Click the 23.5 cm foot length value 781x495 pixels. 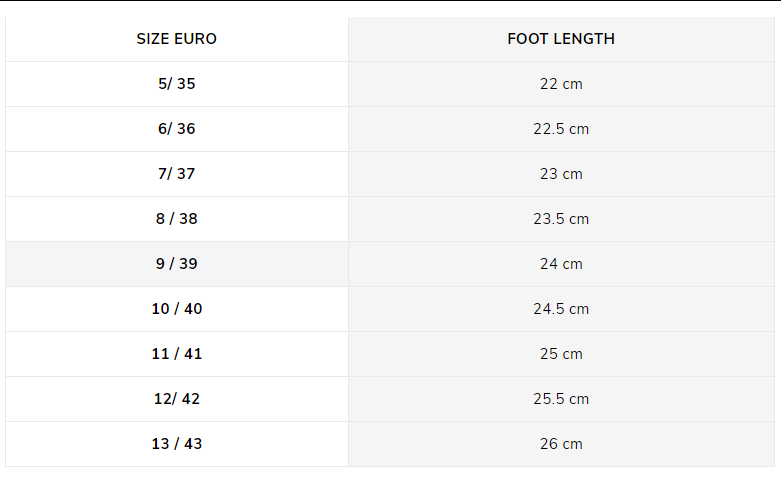coord(561,219)
